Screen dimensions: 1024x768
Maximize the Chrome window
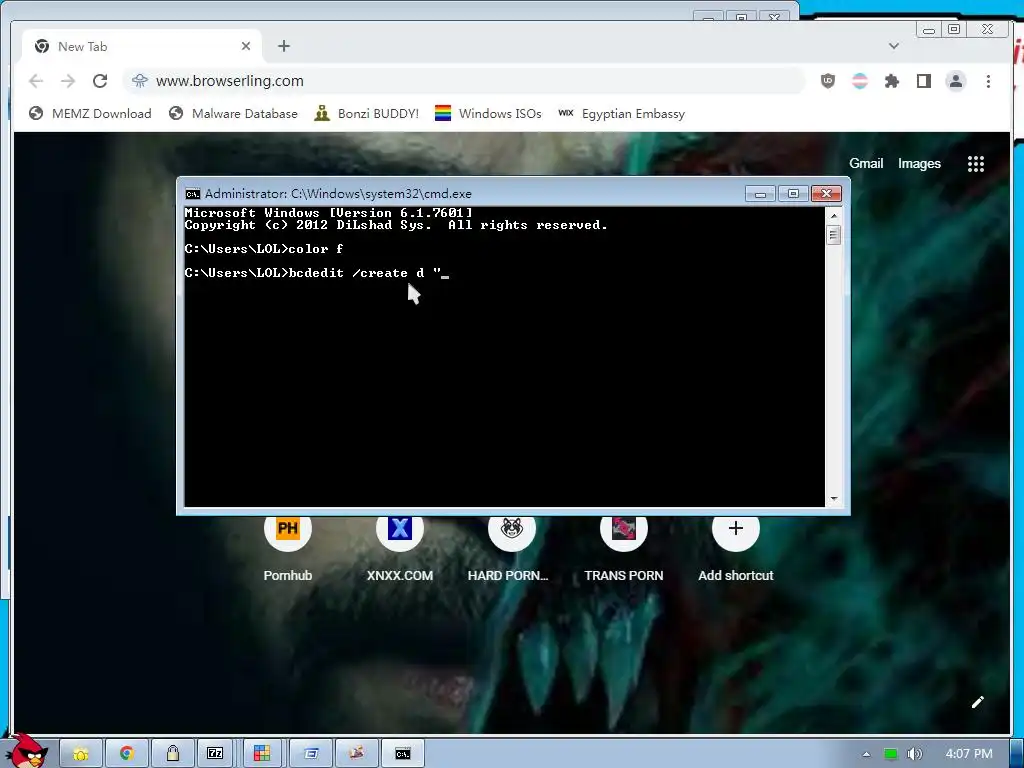[x=954, y=29]
